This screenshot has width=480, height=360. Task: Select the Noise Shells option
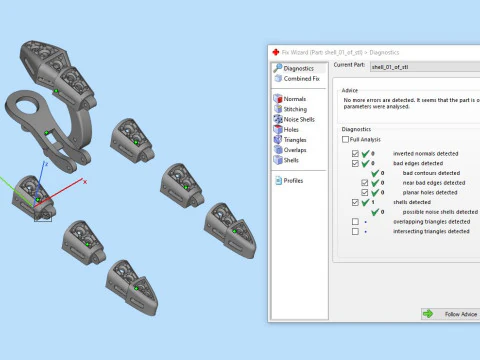(294, 119)
